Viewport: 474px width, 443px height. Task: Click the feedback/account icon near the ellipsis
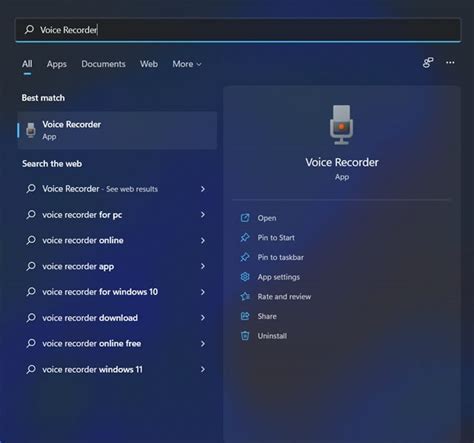[x=428, y=62]
